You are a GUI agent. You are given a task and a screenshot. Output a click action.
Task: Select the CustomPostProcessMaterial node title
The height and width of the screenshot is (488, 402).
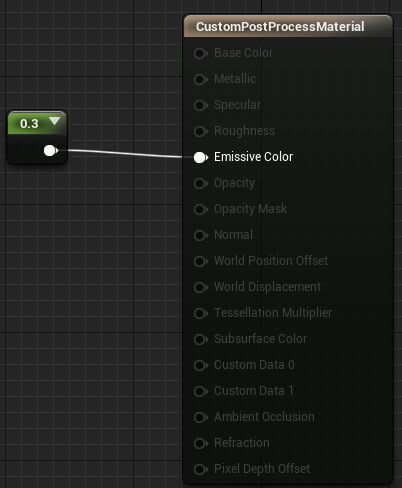[280, 27]
